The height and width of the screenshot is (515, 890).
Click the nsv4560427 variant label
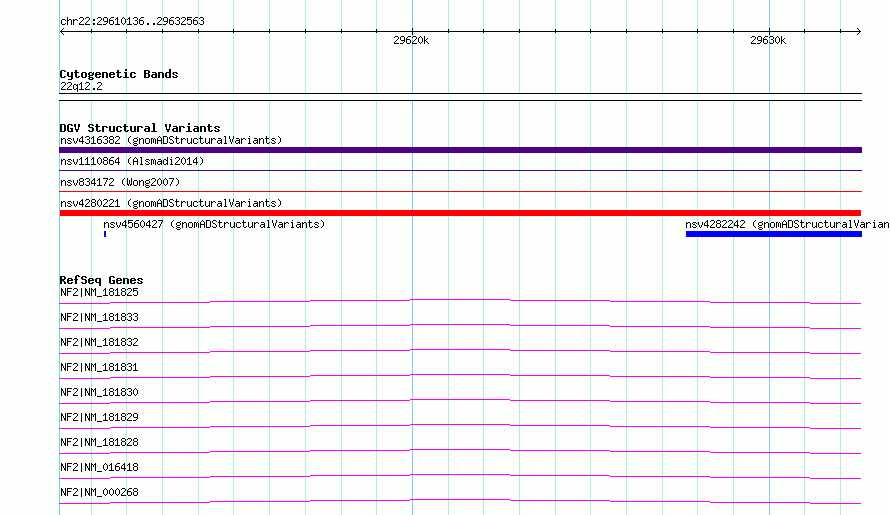click(x=214, y=224)
